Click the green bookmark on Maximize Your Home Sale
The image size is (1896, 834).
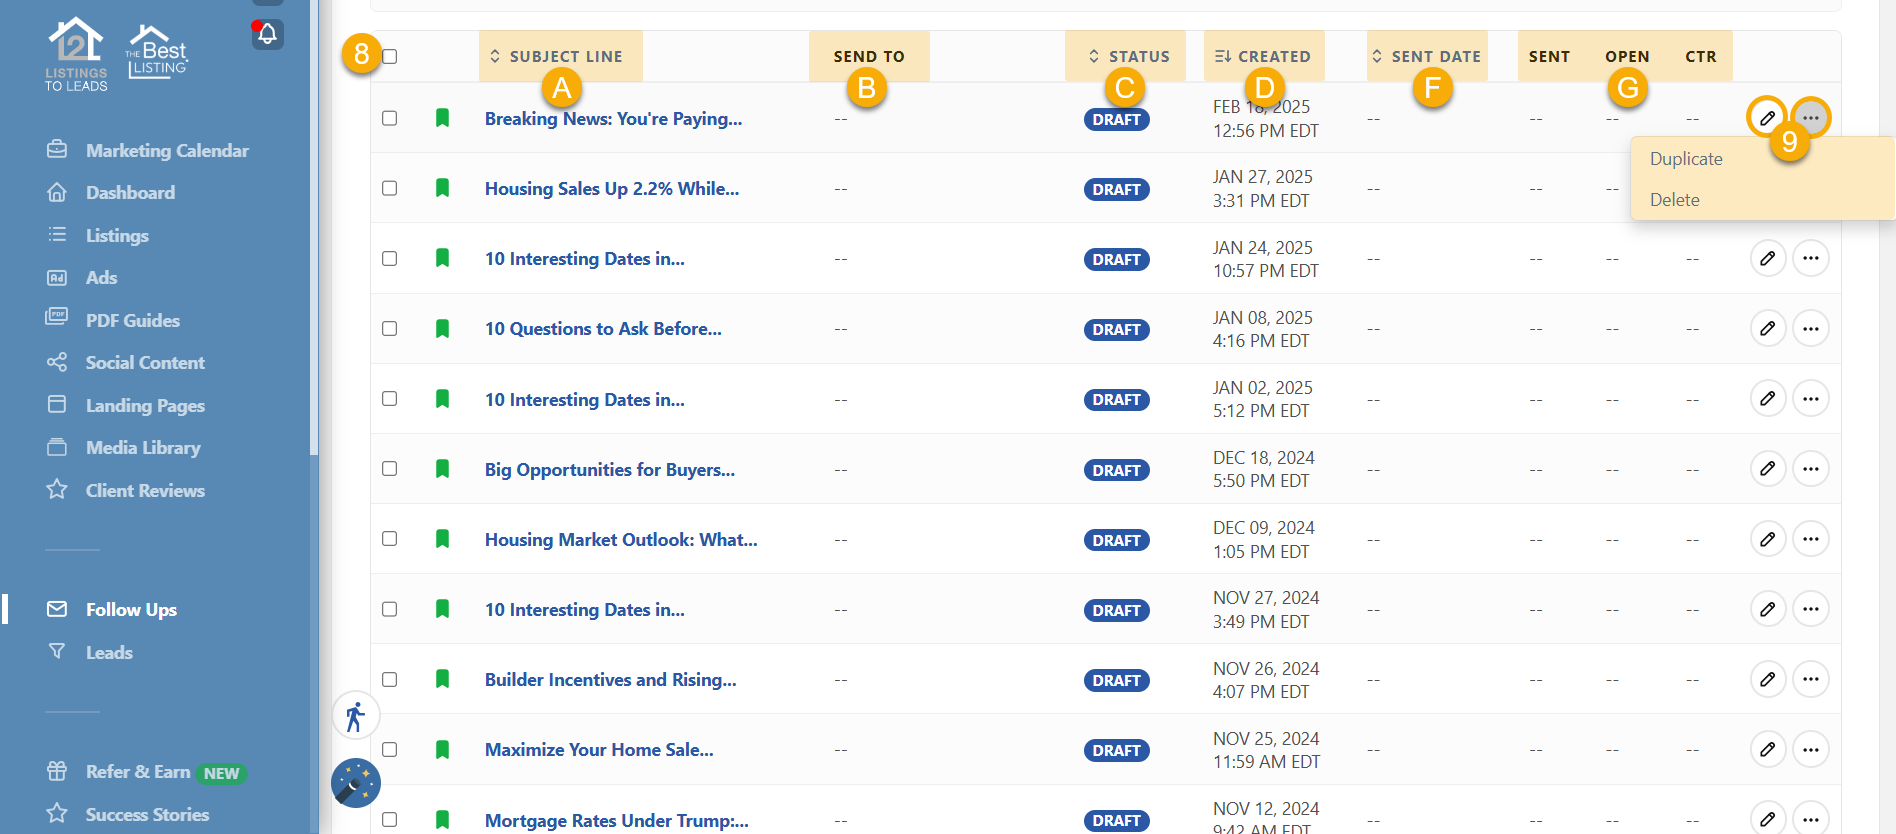442,749
